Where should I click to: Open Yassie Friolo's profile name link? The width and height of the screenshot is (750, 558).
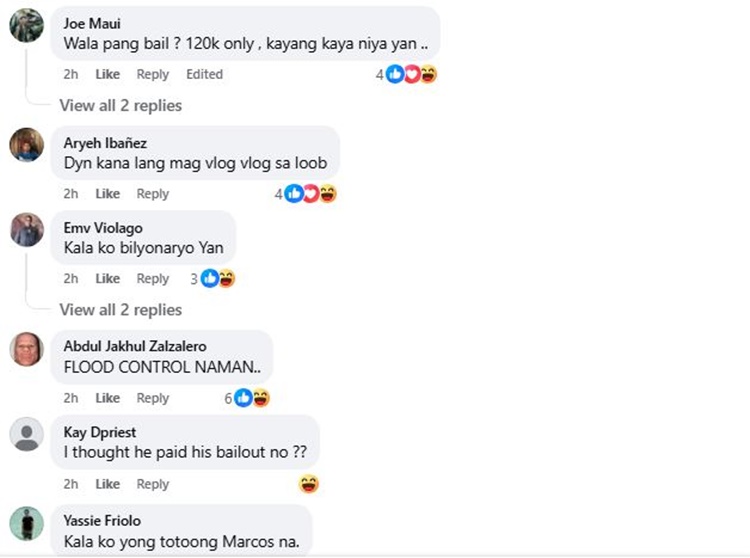(x=102, y=520)
